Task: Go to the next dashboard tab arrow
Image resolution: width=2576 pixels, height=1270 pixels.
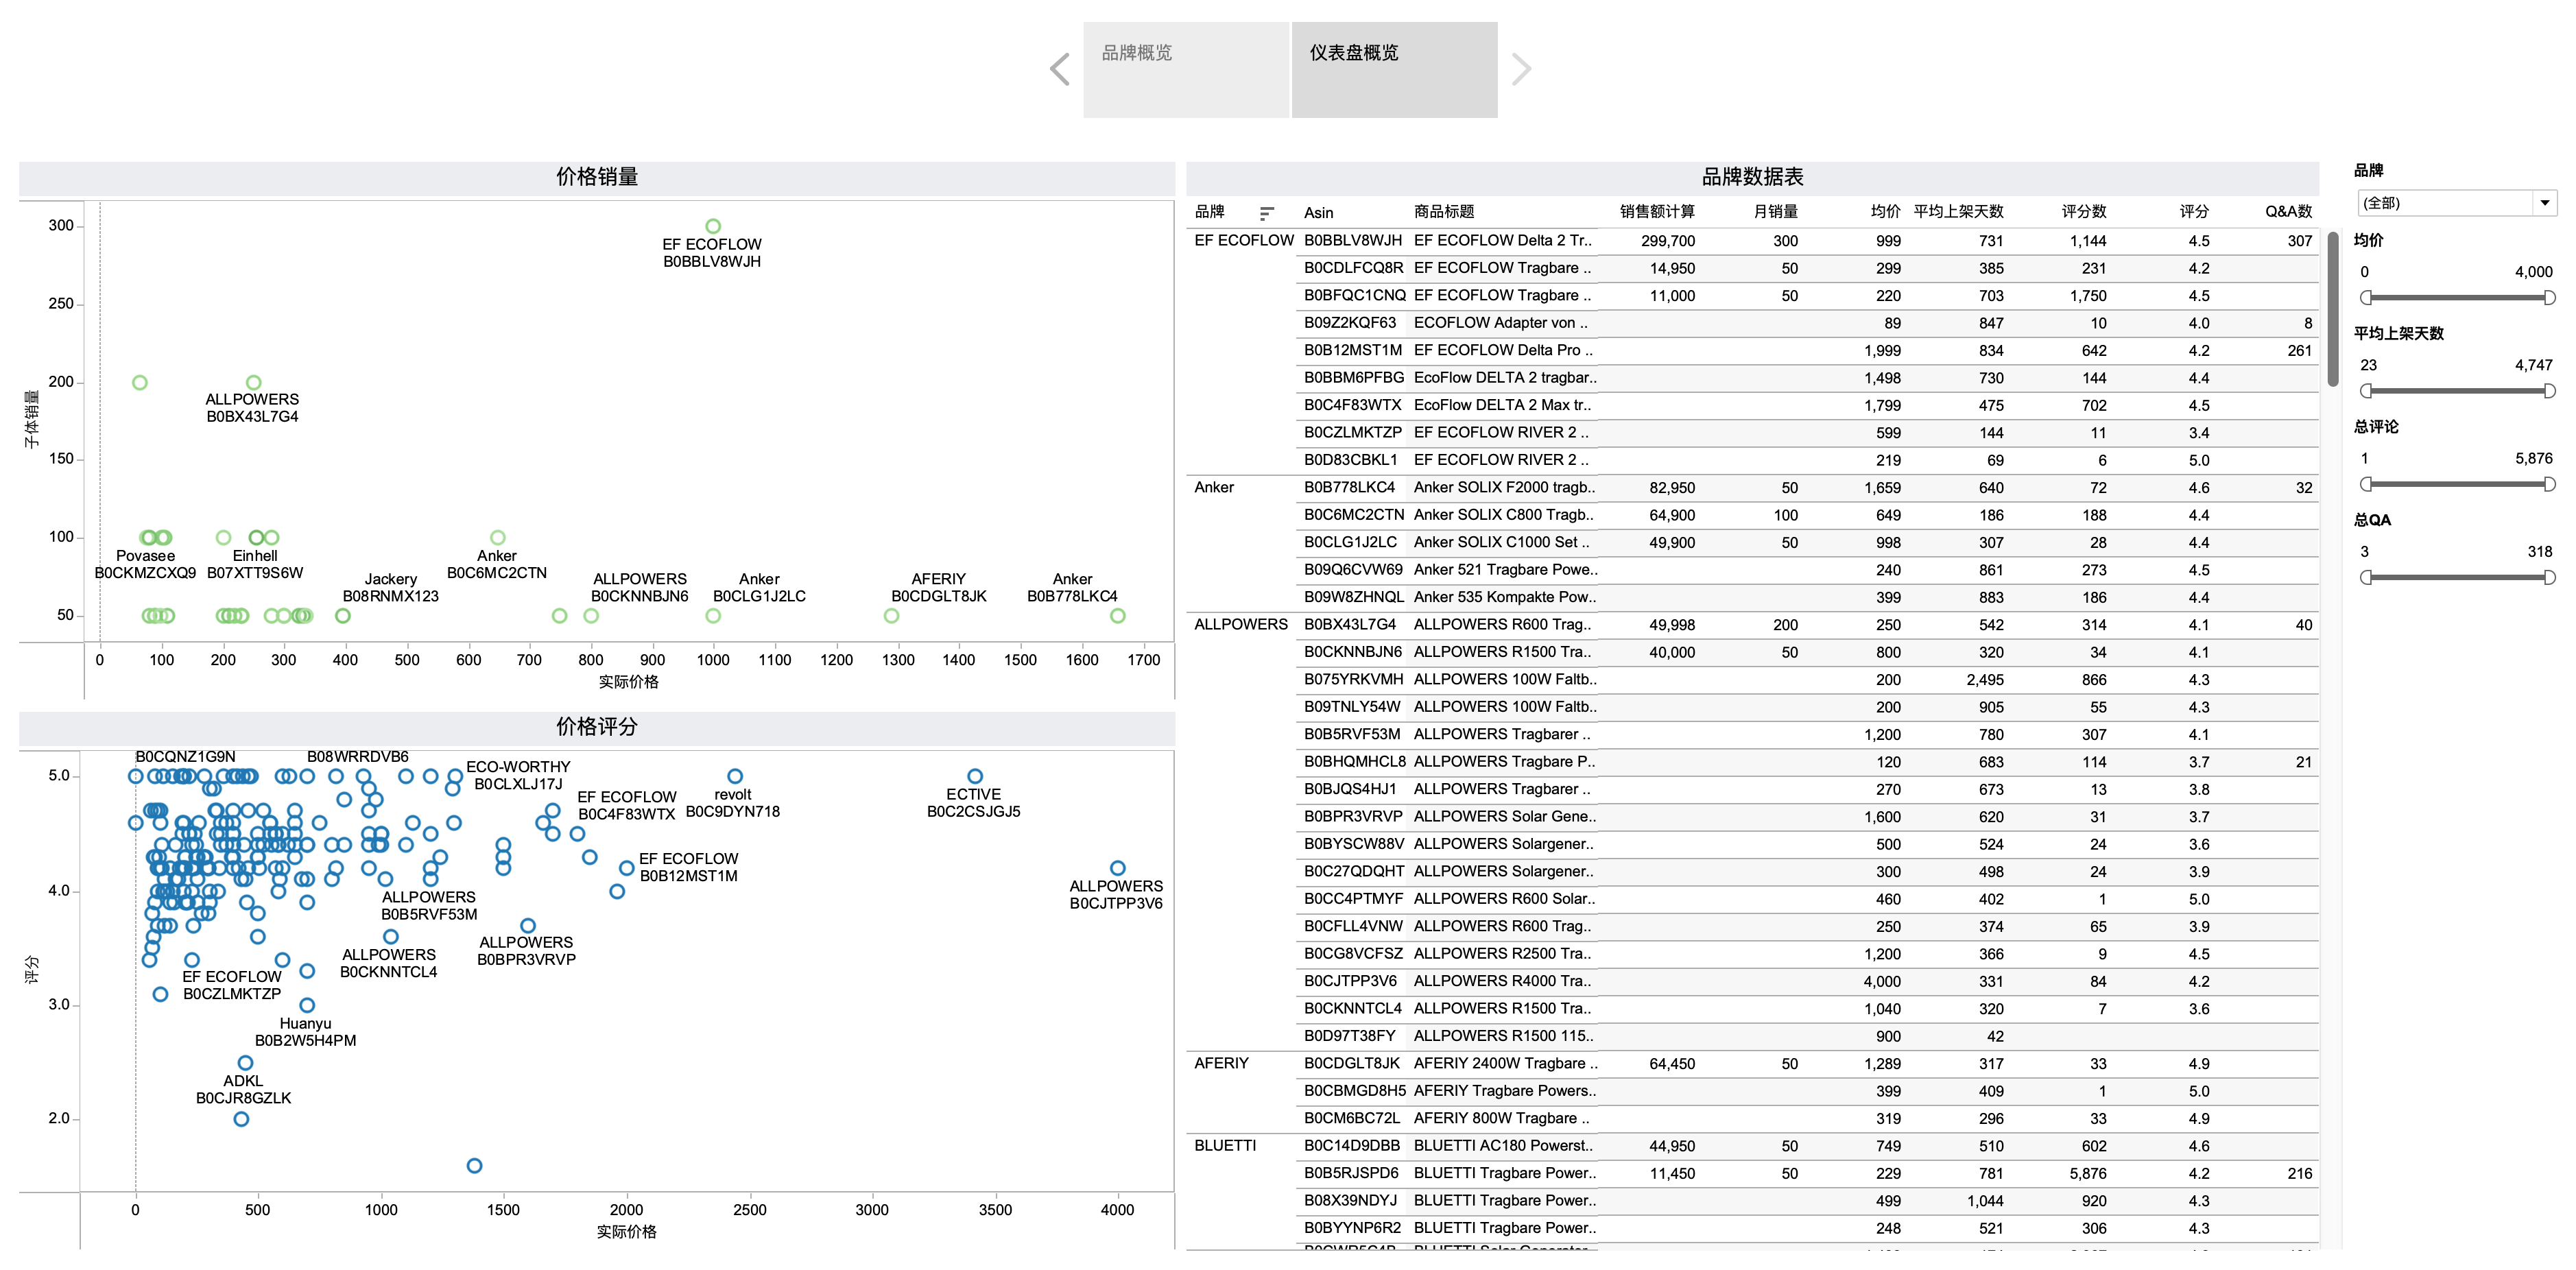Action: (x=1521, y=69)
